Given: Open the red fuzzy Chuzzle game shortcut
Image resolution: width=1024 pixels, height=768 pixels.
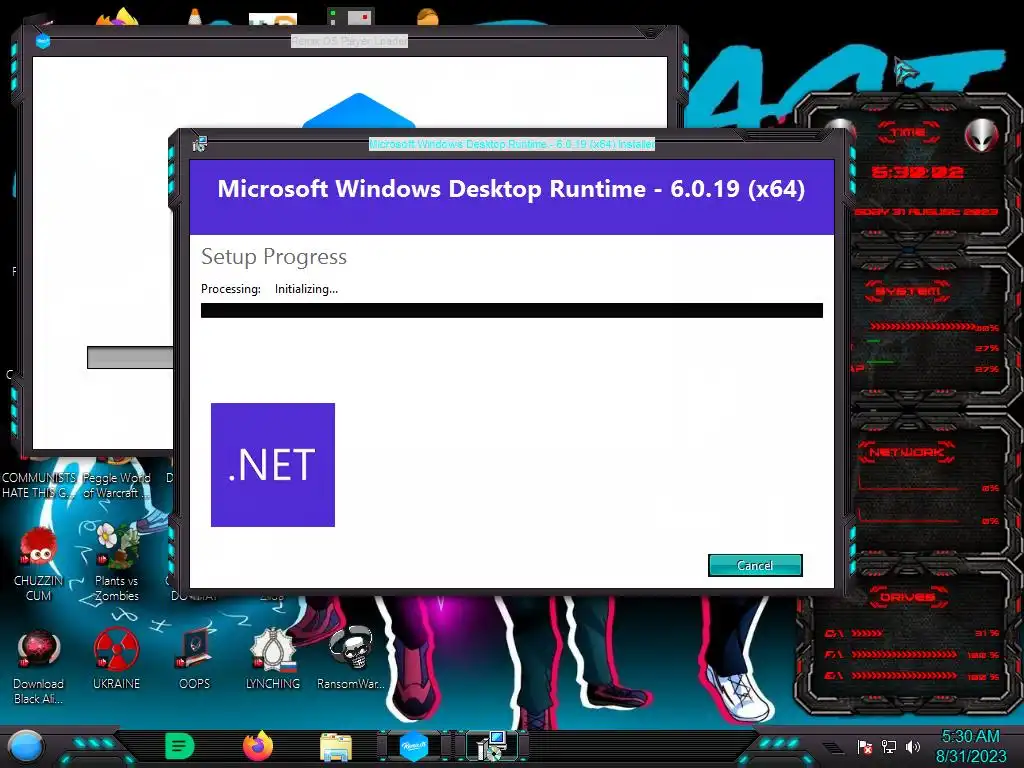Looking at the screenshot, I should pos(39,565).
